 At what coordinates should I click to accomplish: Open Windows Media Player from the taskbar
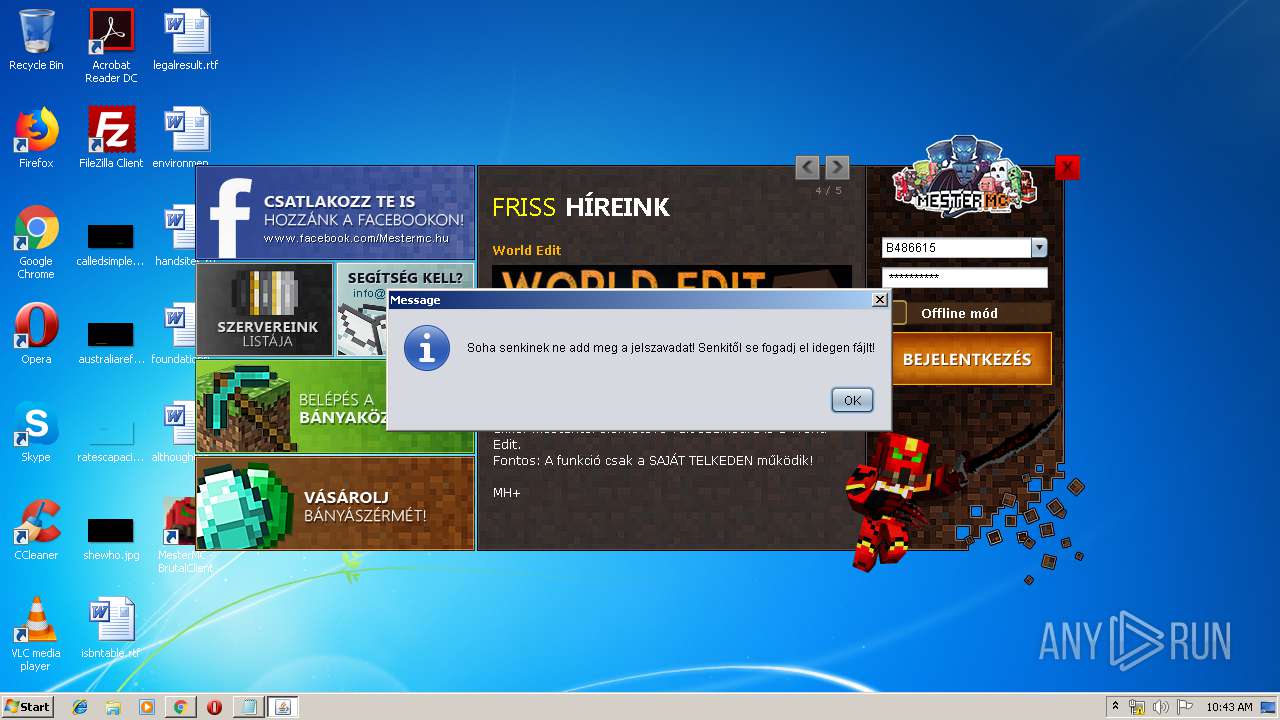point(147,707)
